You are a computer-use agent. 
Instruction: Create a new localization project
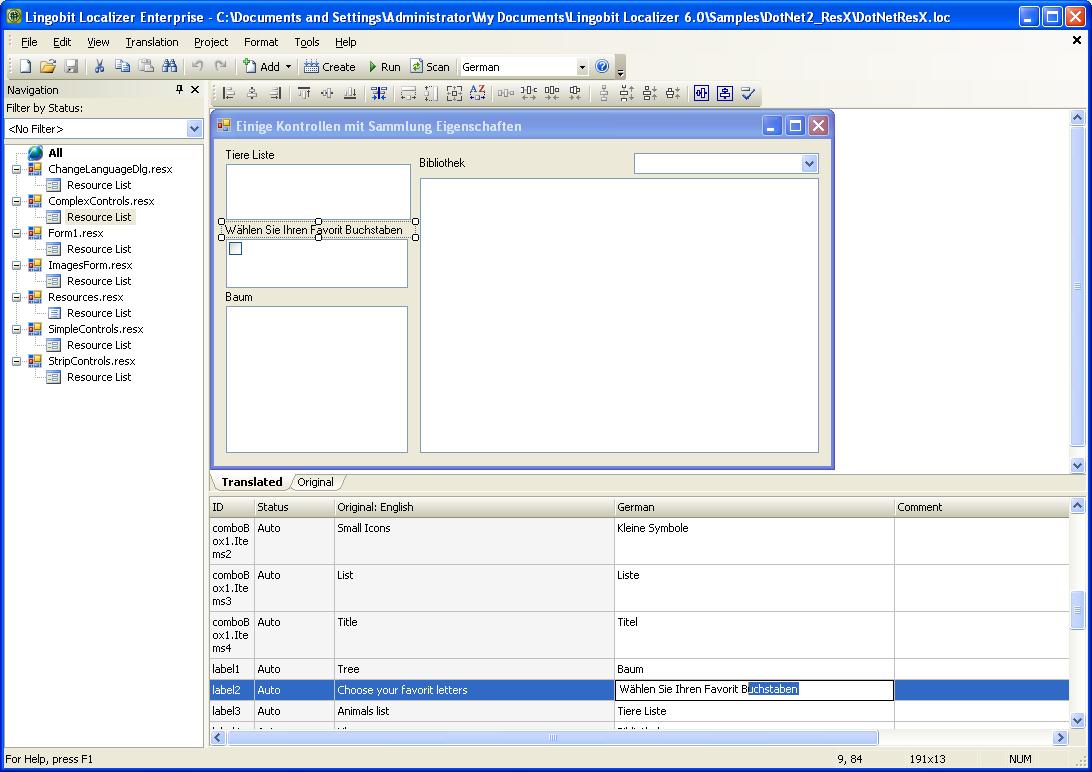[x=23, y=66]
